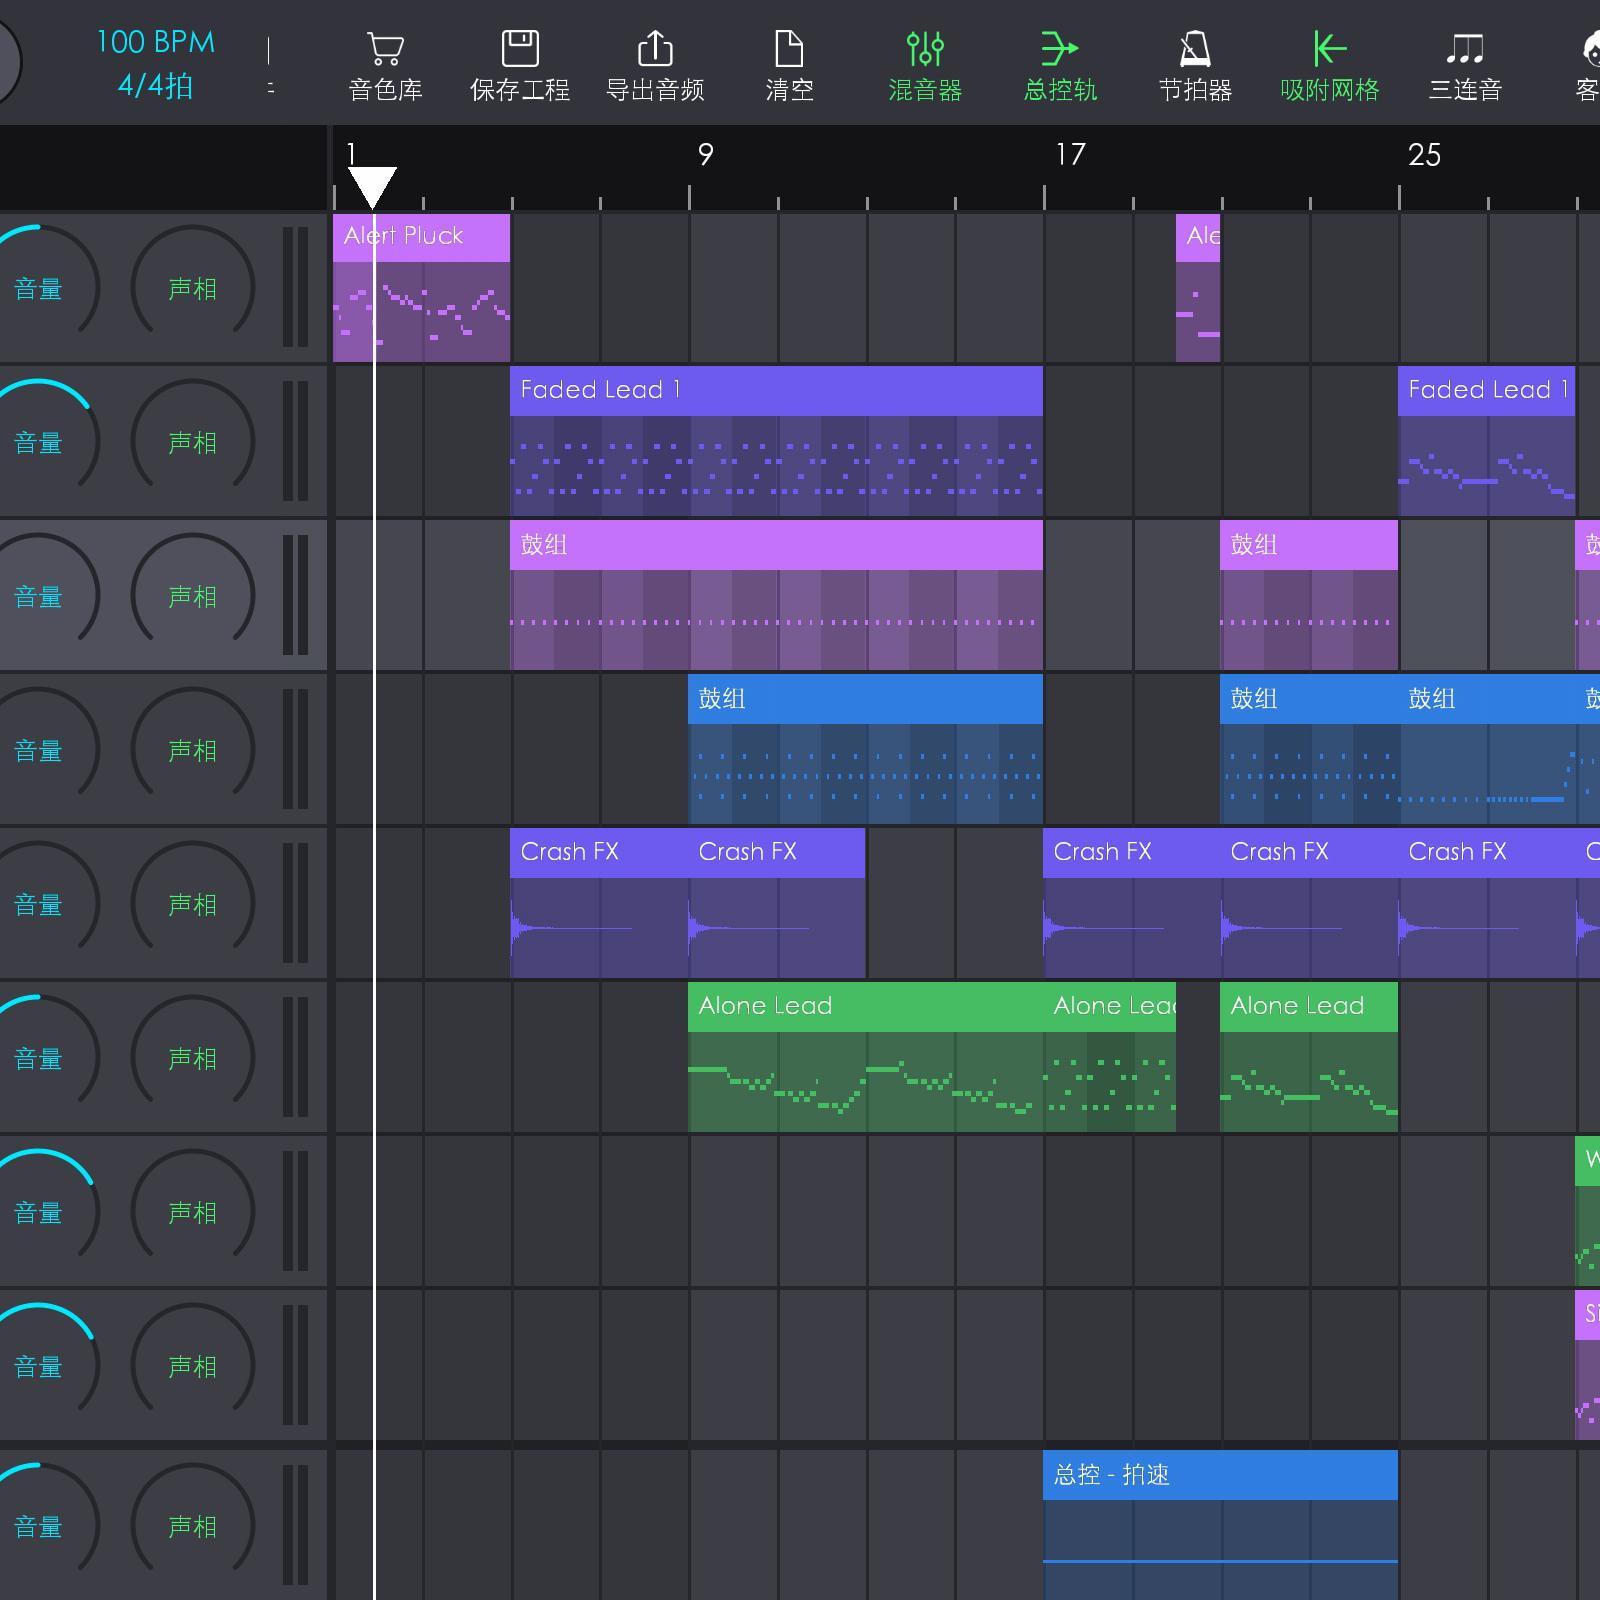Open the 100 BPM tempo setting

tap(155, 42)
